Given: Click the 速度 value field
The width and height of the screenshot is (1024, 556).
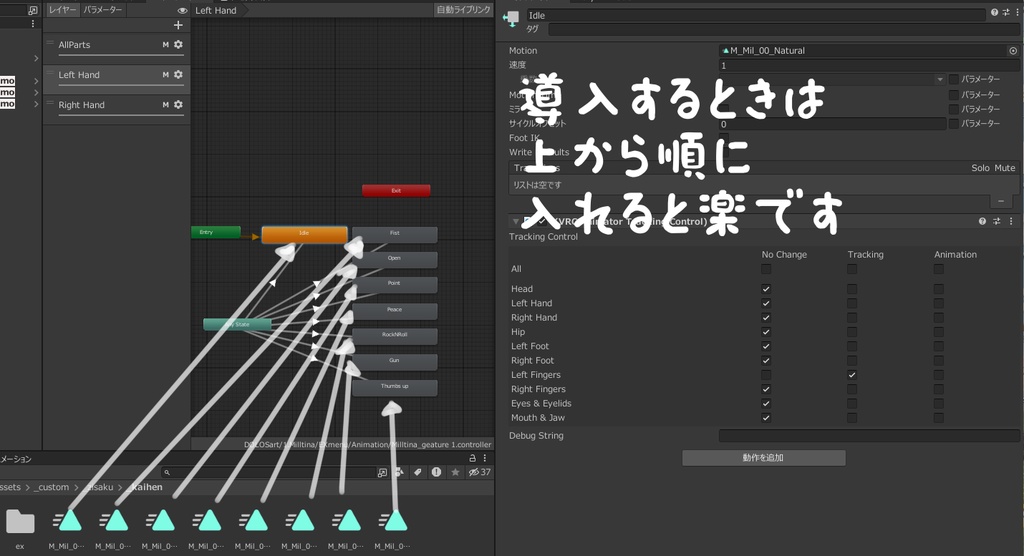Looking at the screenshot, I should 869,65.
